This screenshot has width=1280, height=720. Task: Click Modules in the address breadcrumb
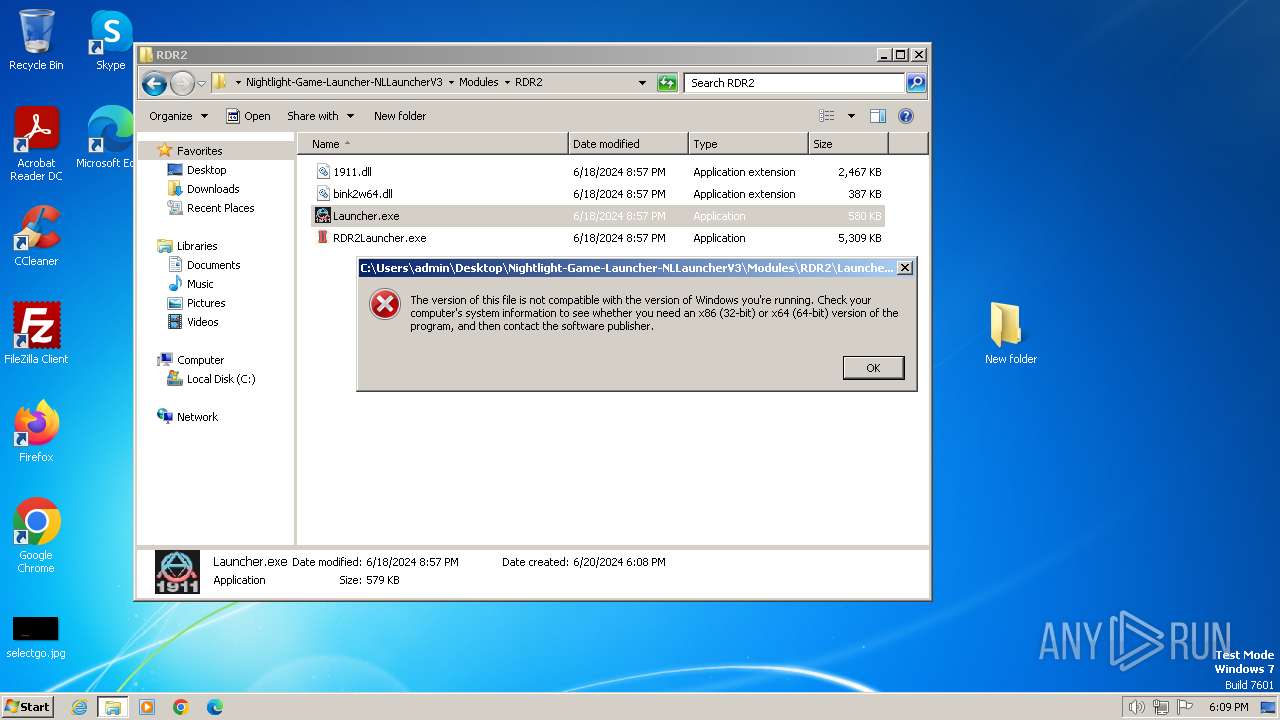(x=478, y=83)
